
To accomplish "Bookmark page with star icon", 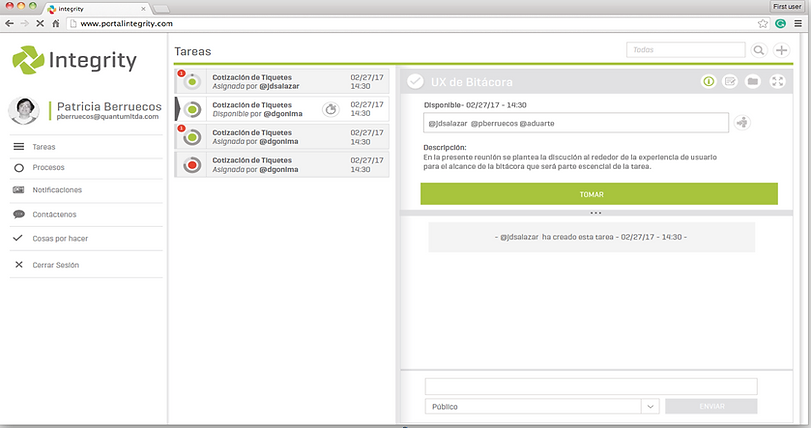I will 762,23.
